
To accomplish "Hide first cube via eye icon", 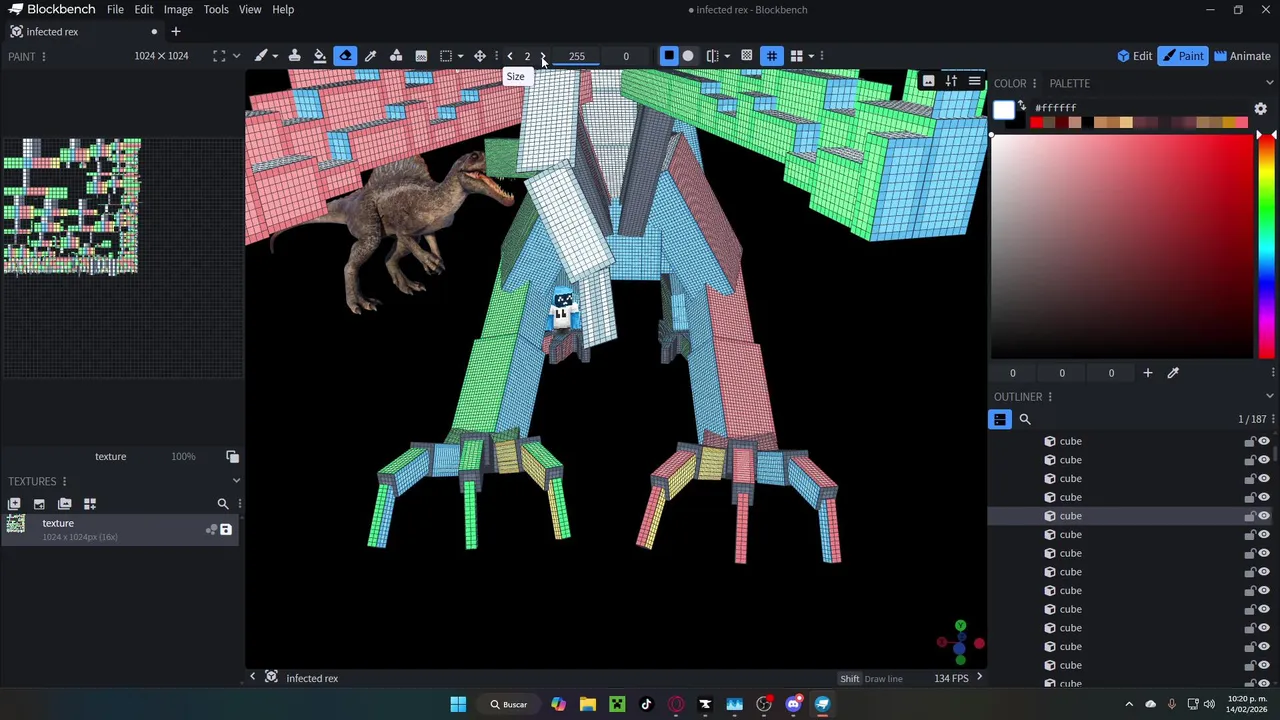I will click(1264, 441).
